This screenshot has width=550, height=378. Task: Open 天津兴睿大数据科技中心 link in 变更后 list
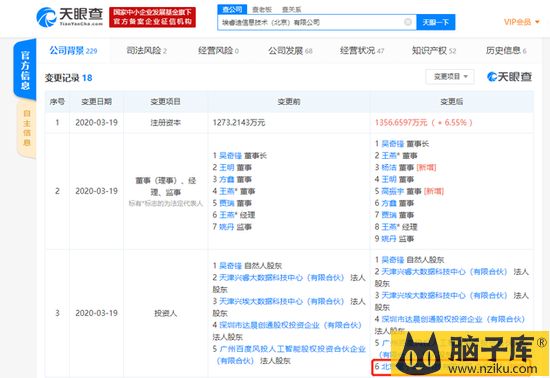click(444, 272)
